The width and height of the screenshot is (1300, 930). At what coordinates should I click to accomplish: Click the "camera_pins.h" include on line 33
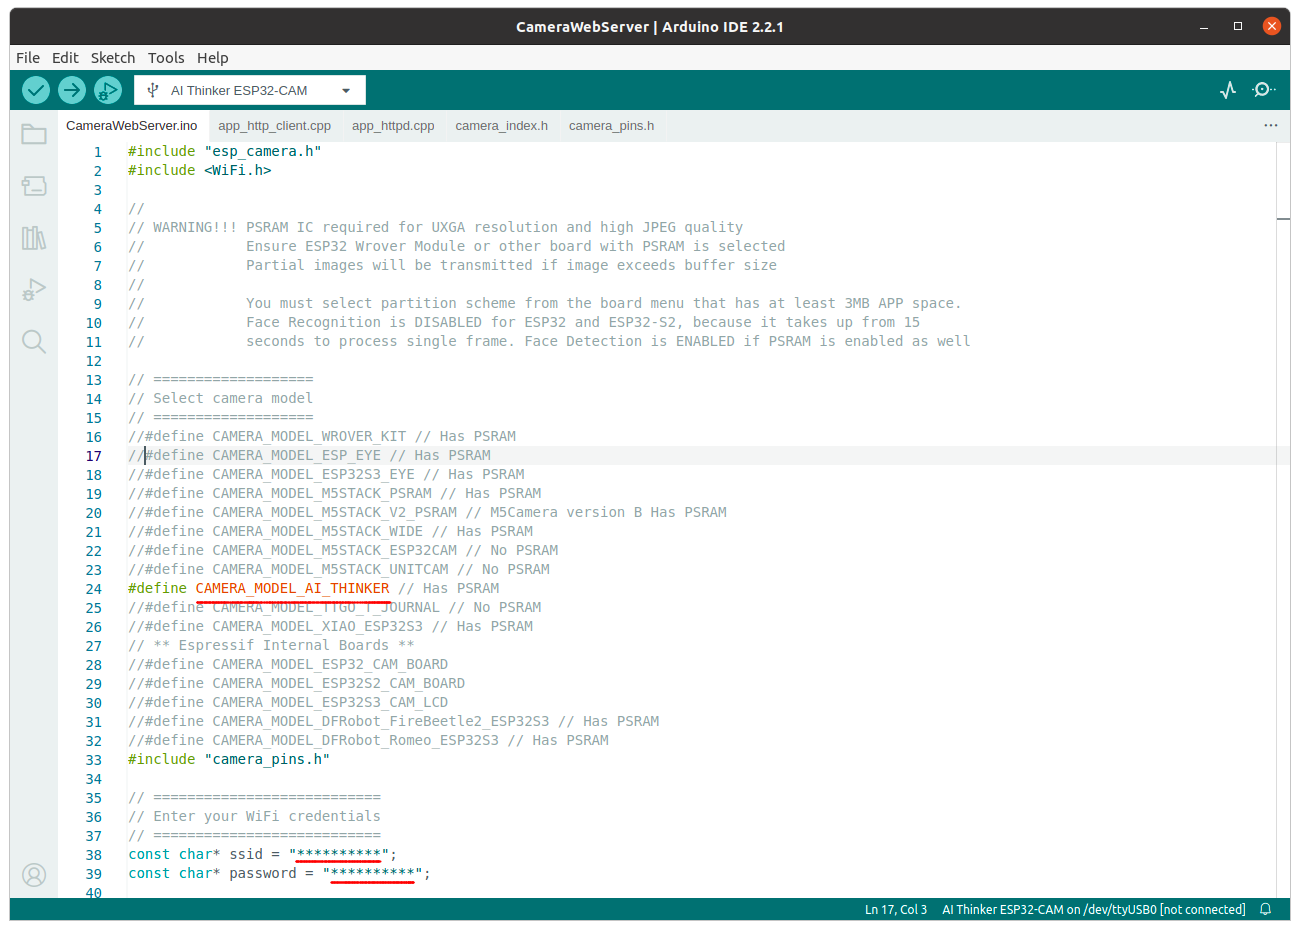[x=267, y=759]
